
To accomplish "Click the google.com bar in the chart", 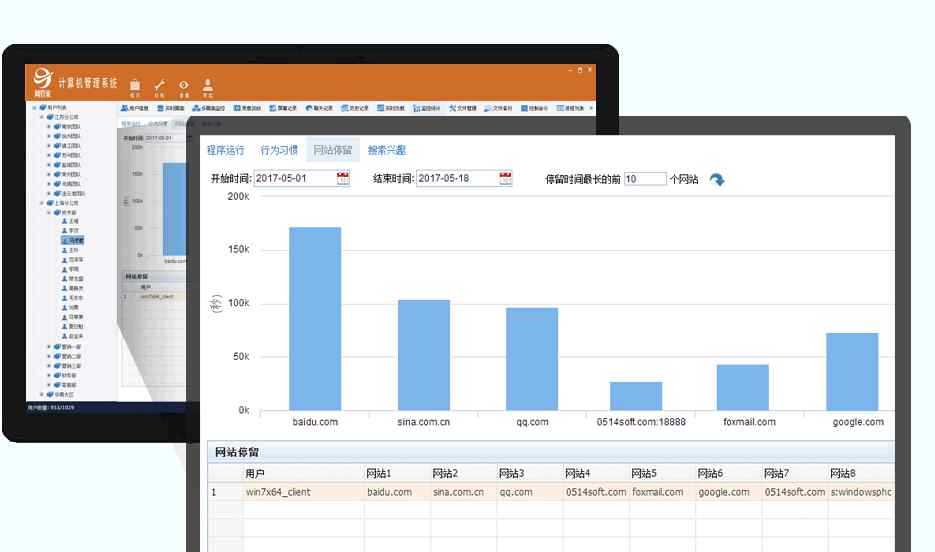I will (x=852, y=371).
